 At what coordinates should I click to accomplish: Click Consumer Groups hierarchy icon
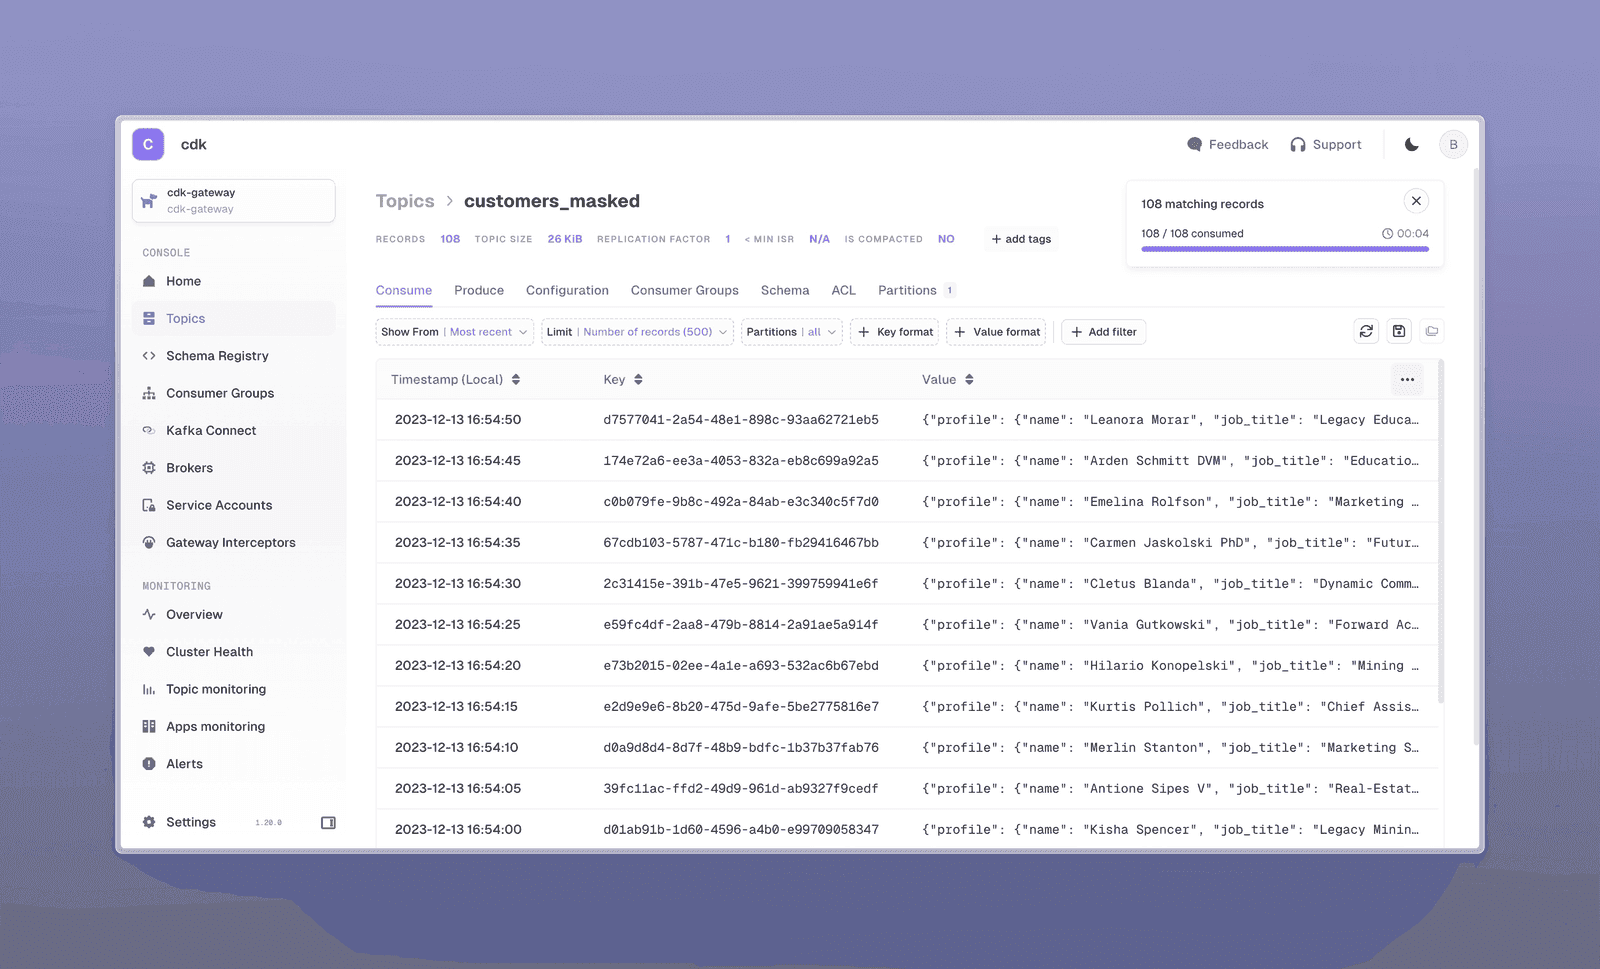pos(149,393)
